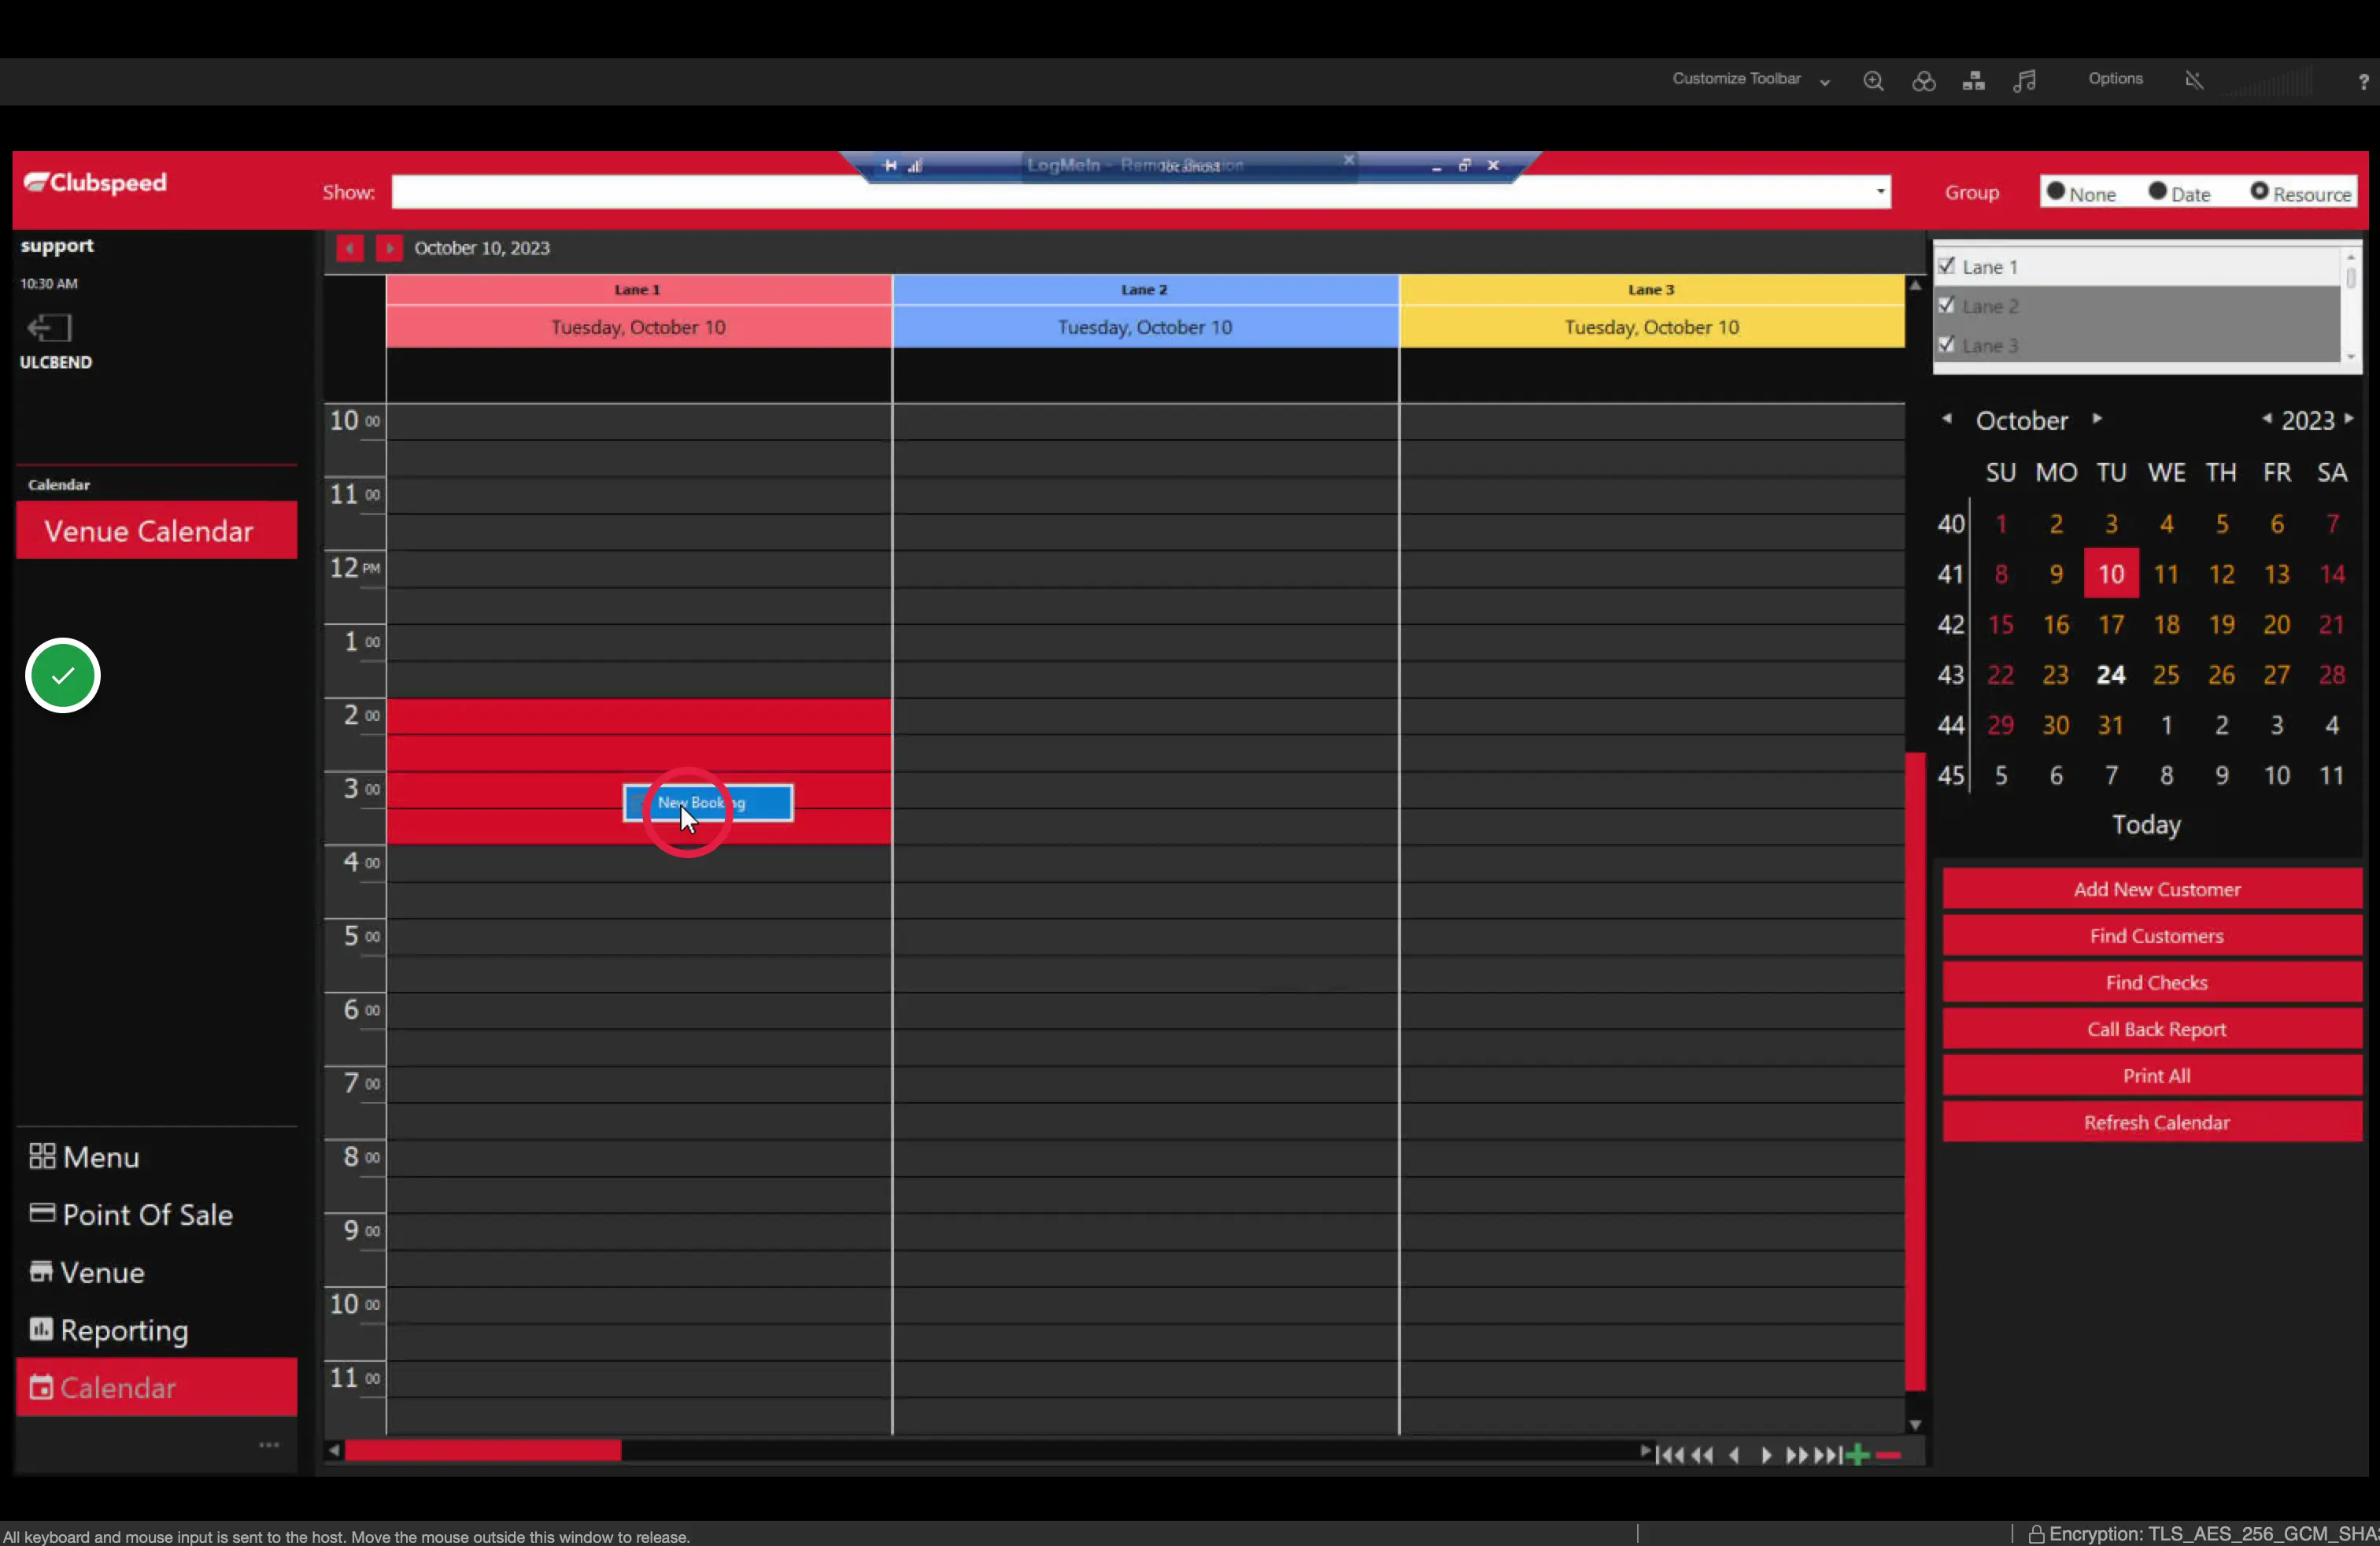This screenshot has width=2380, height=1546.
Task: Click the double-left rewind arrow
Action: coord(1702,1455)
